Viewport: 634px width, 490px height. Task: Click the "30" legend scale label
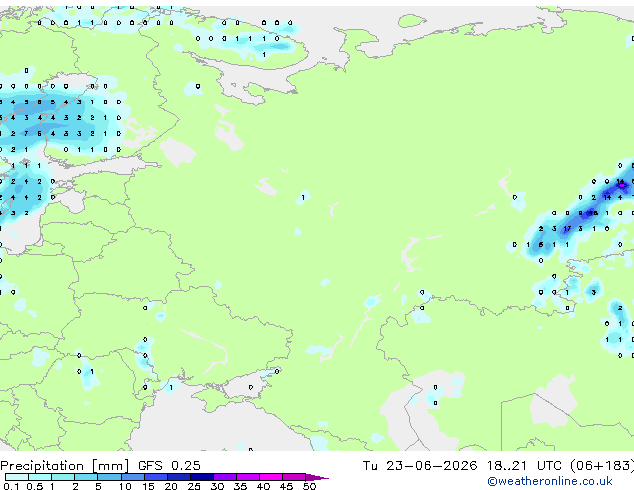(x=217, y=486)
